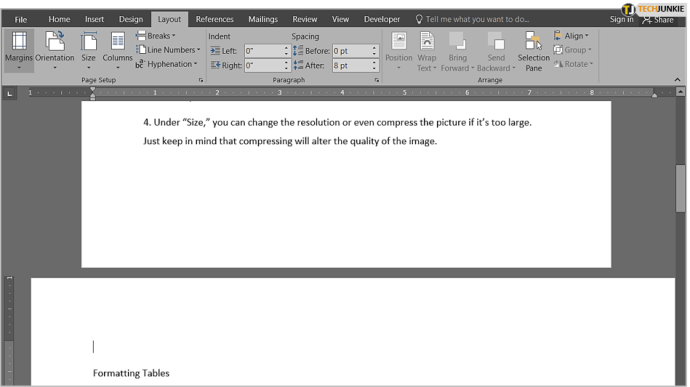Open the Selection Pane
The image size is (690, 387).
533,50
